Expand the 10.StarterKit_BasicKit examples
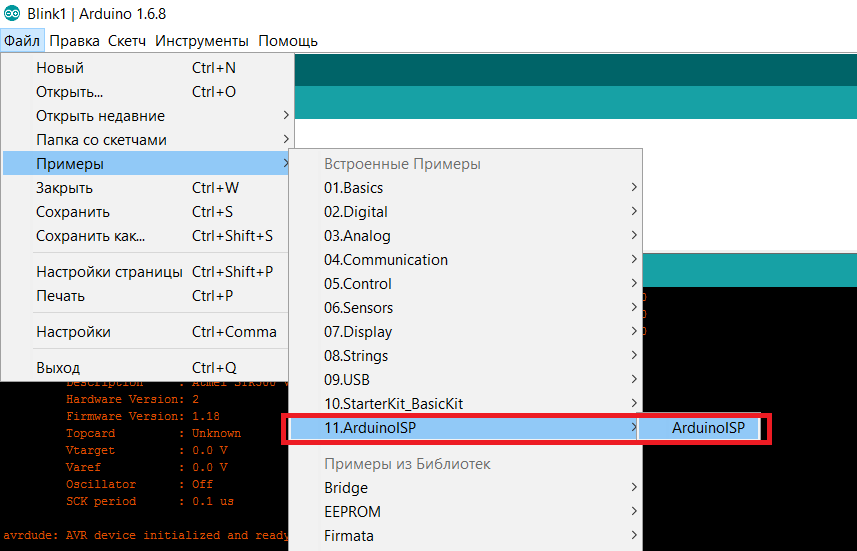 465,404
